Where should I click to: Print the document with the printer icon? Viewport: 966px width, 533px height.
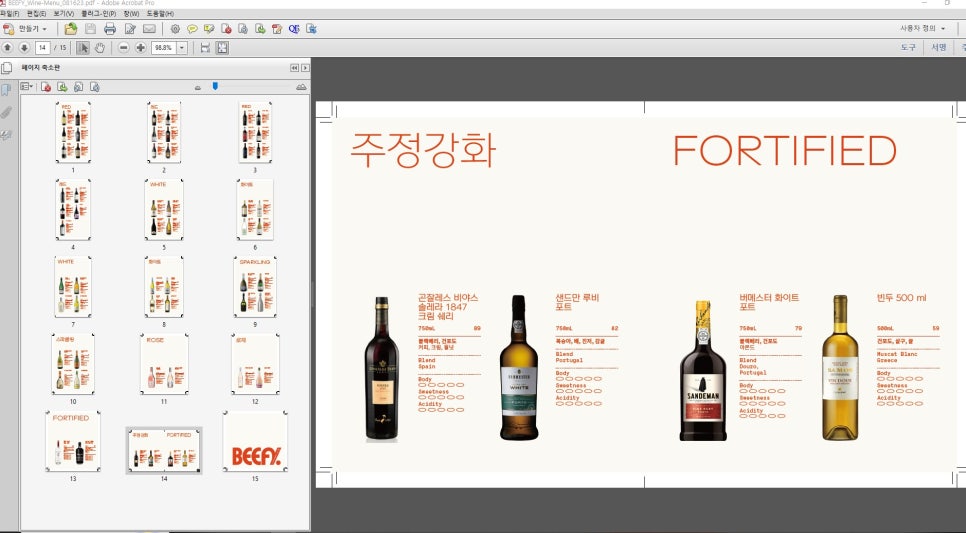click(x=110, y=29)
